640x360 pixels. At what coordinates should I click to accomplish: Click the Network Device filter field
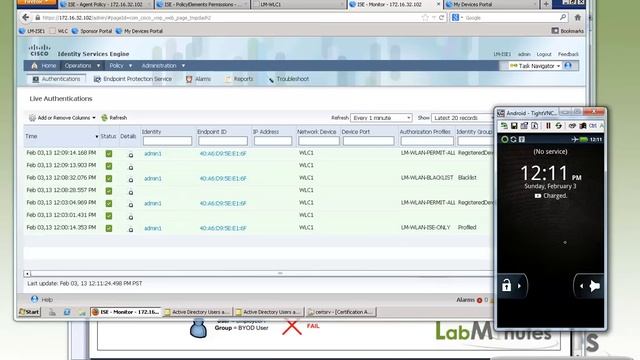pos(319,141)
